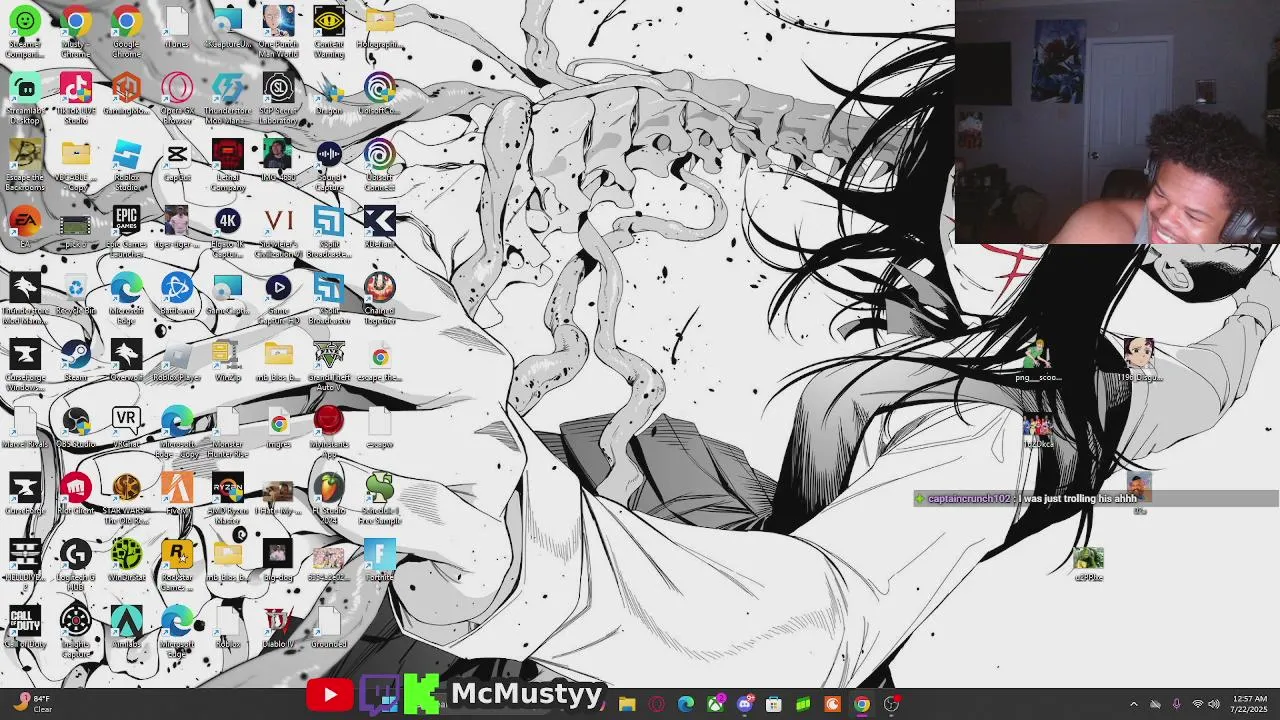Select the Escape the Backrooms icon
The height and width of the screenshot is (720, 1280).
(25, 165)
